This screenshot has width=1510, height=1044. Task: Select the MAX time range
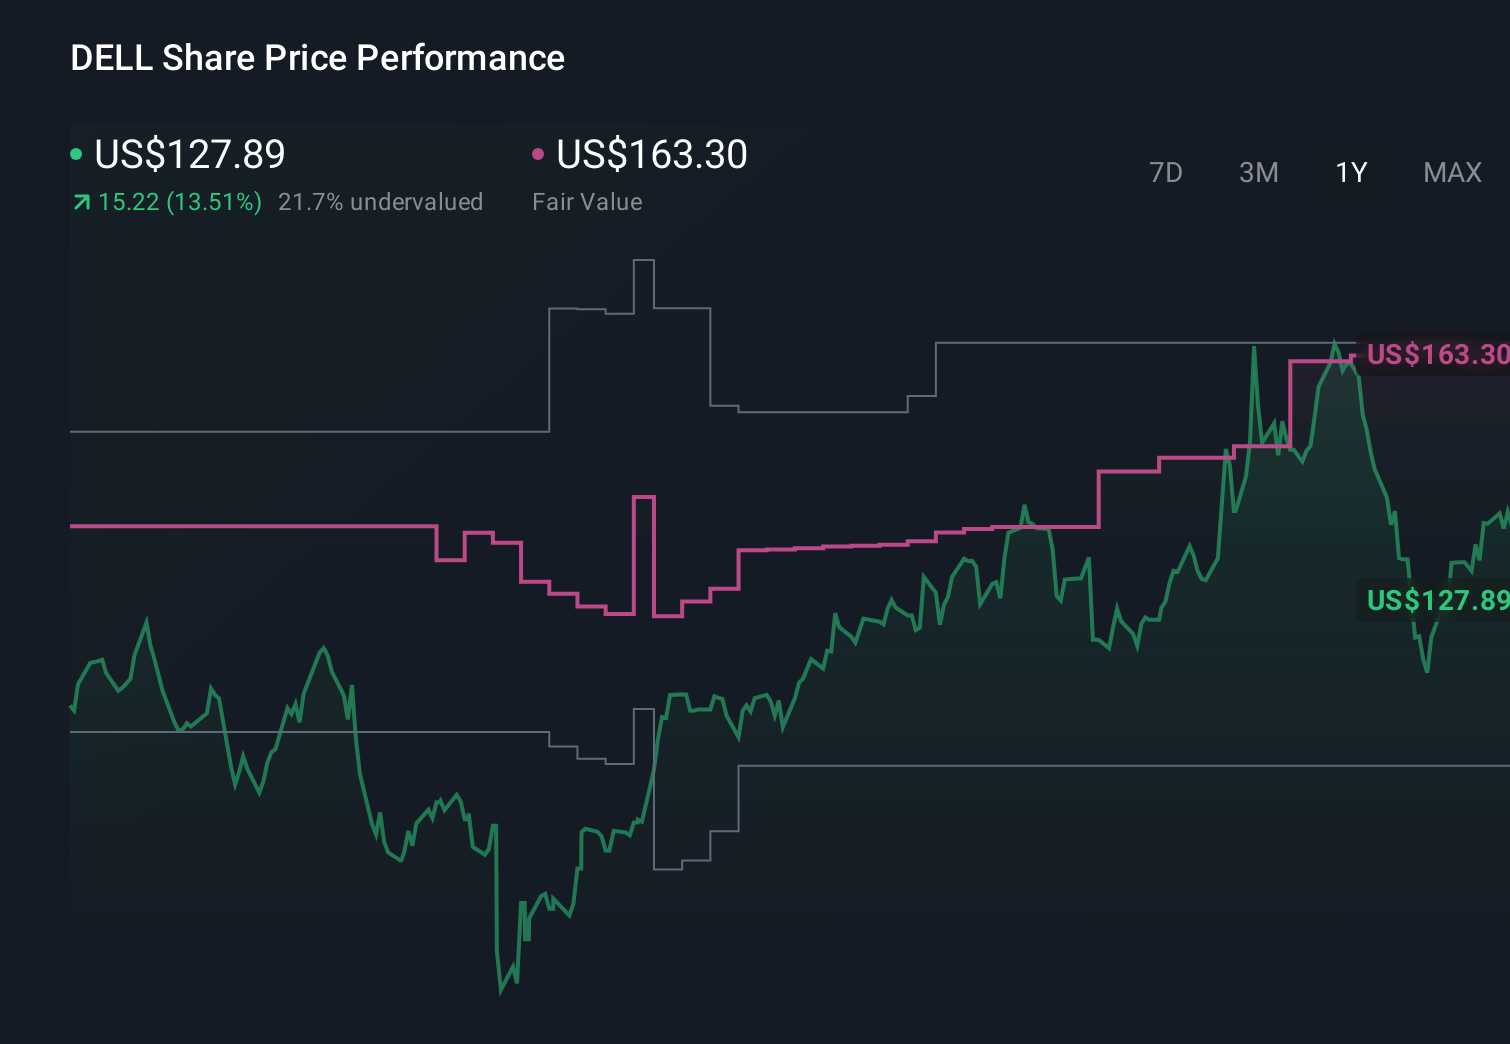[1451, 172]
